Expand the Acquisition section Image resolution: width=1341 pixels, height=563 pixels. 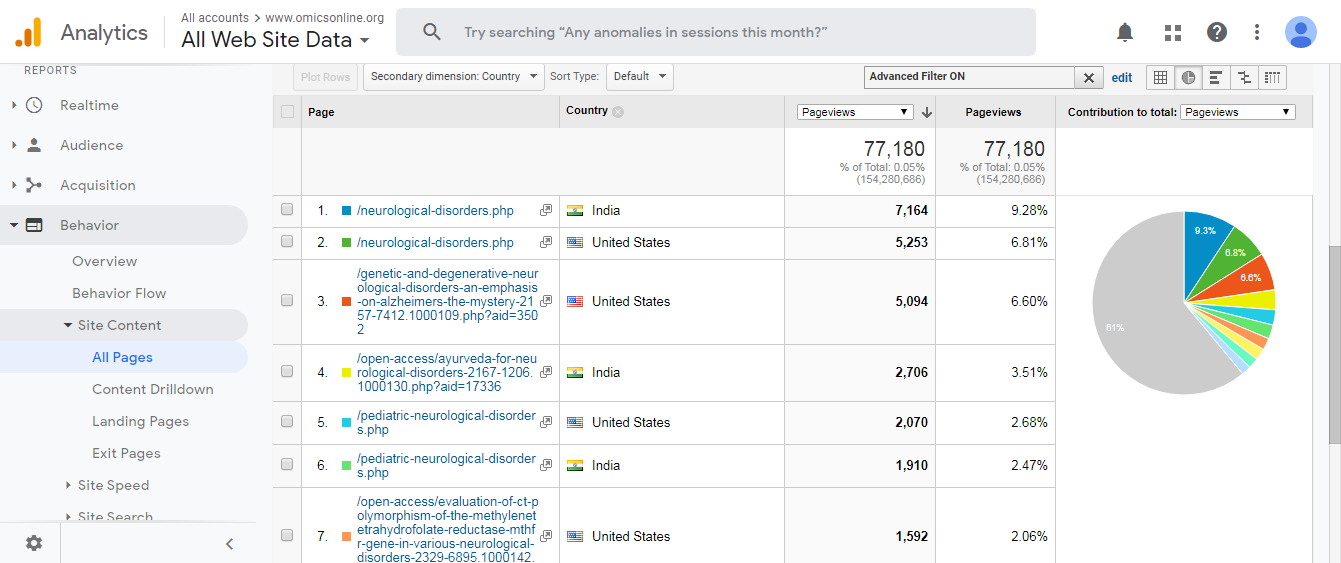(14, 185)
